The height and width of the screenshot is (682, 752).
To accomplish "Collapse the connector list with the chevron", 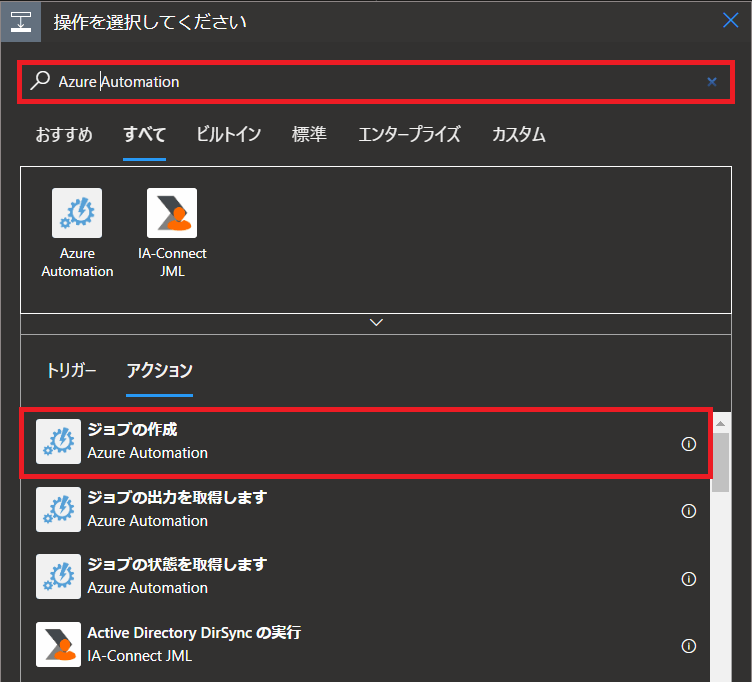I will coord(376,322).
